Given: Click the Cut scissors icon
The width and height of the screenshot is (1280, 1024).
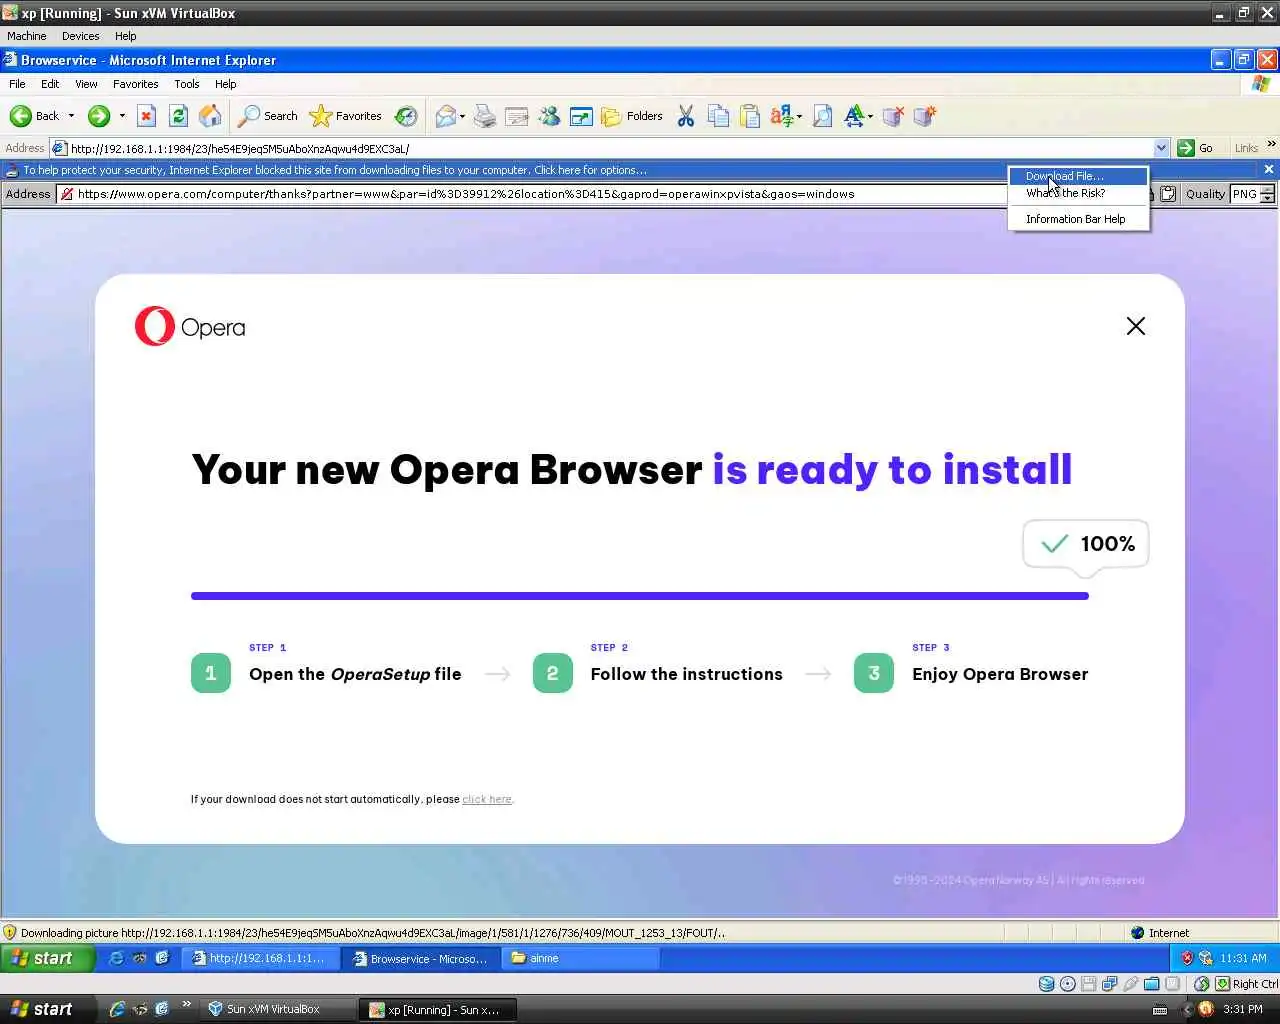Looking at the screenshot, I should (686, 117).
